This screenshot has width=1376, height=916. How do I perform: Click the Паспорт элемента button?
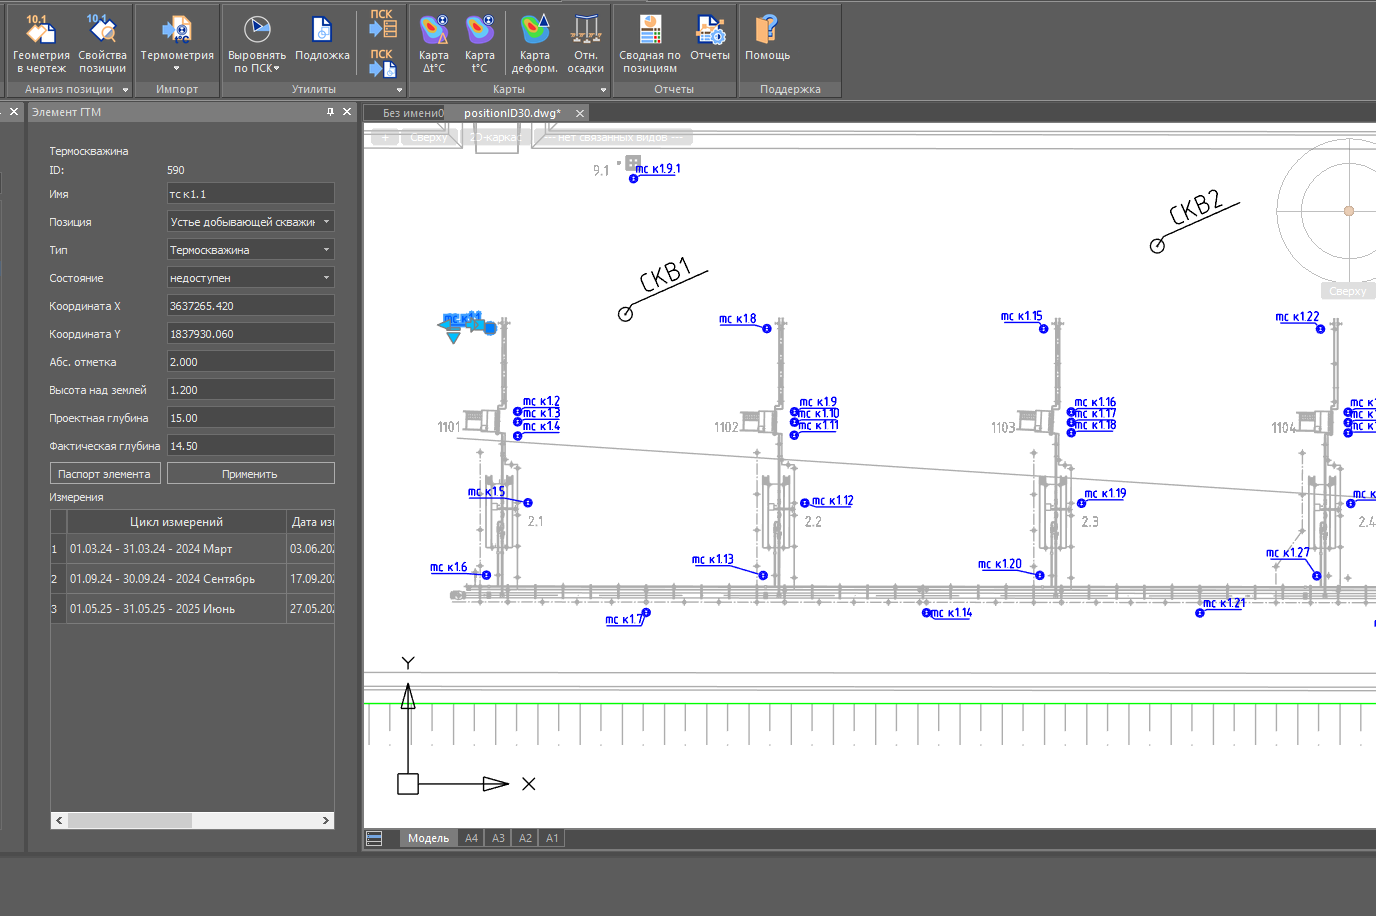105,474
